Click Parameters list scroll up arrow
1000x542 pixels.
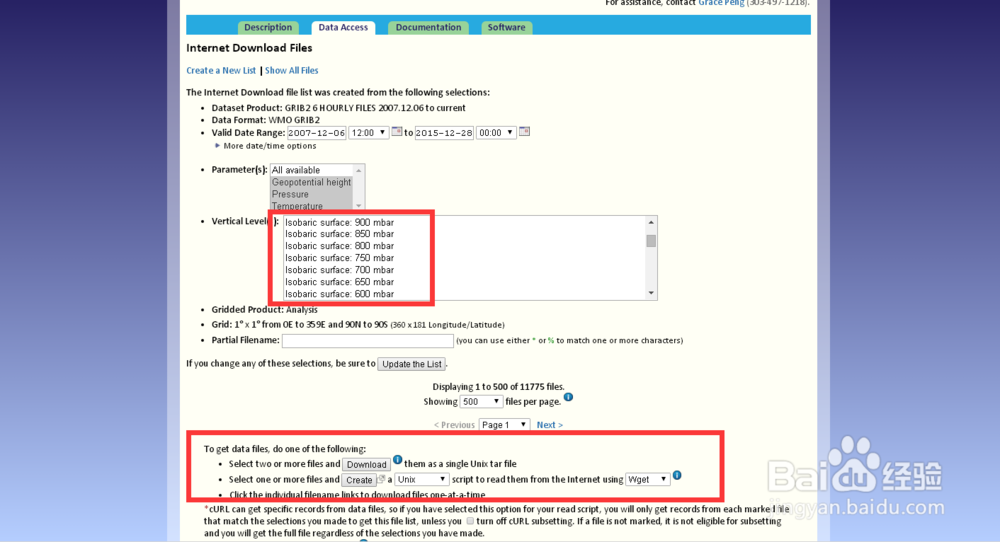point(359,170)
